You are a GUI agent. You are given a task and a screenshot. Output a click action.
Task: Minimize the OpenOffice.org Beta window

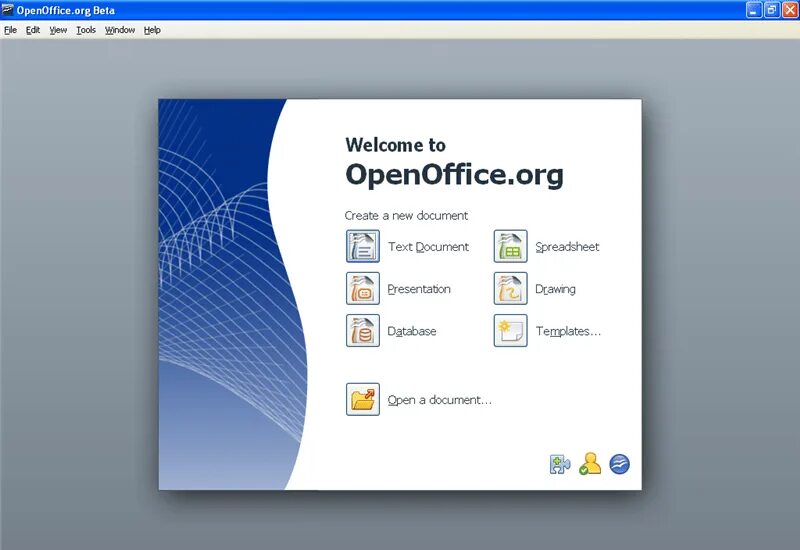(754, 10)
